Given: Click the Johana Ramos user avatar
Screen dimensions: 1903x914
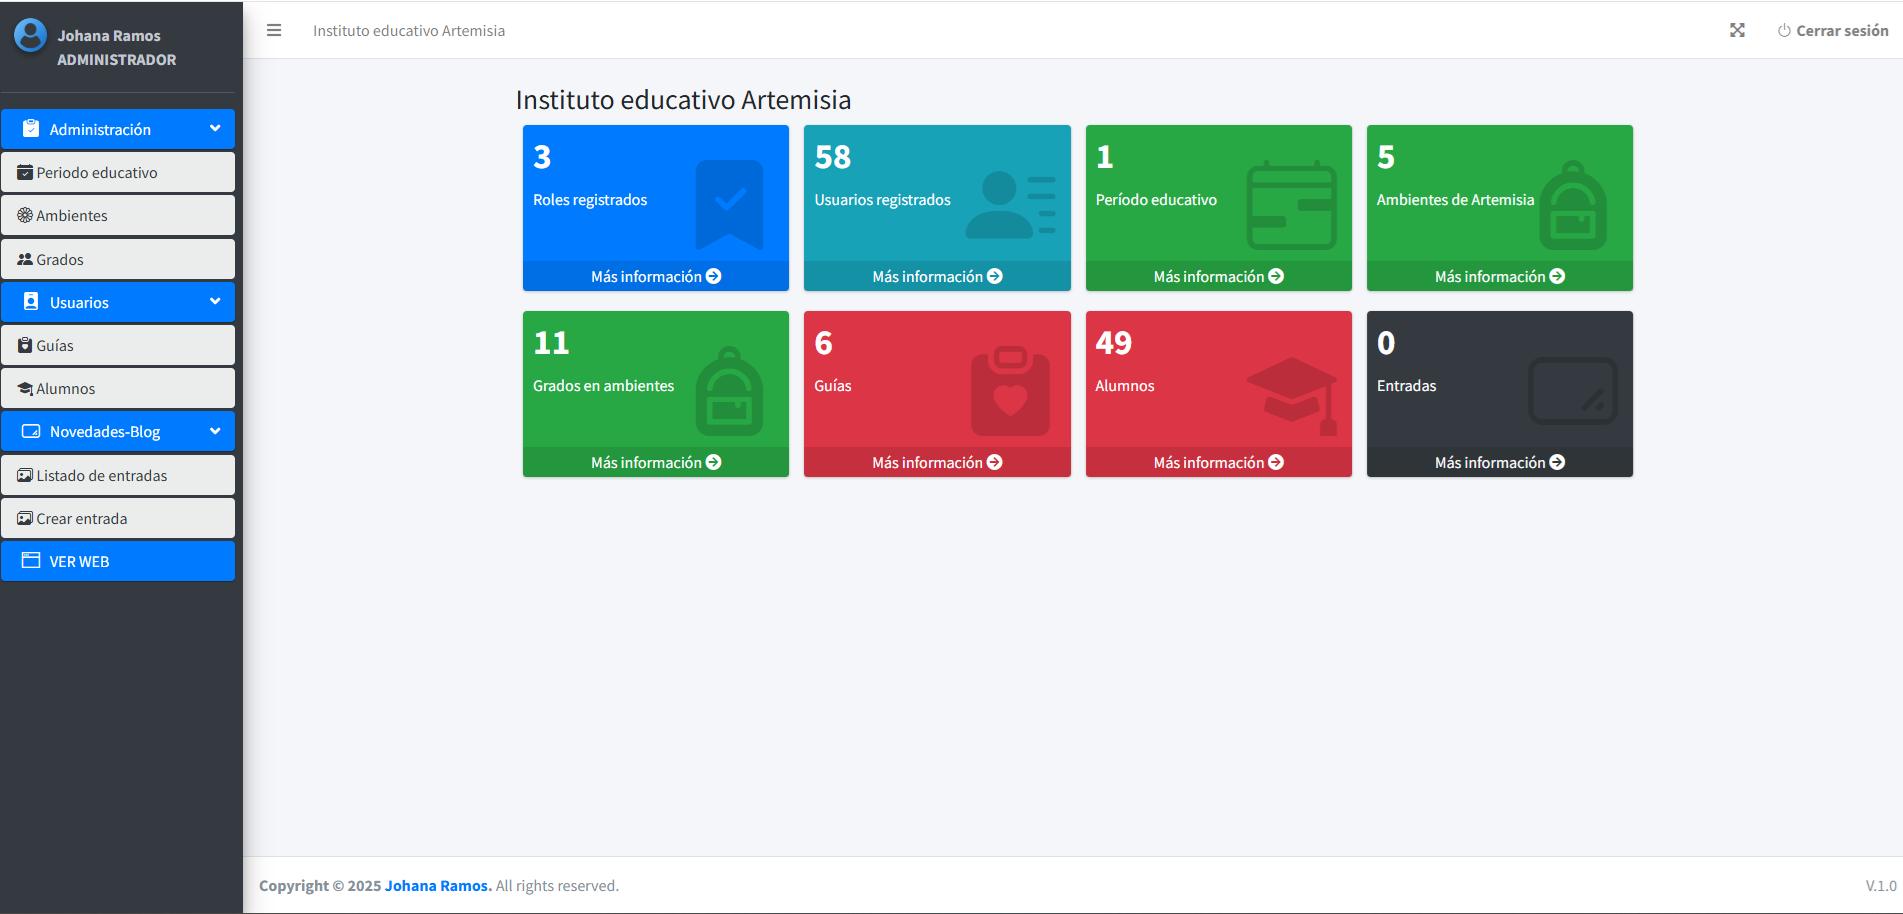Looking at the screenshot, I should [30, 35].
